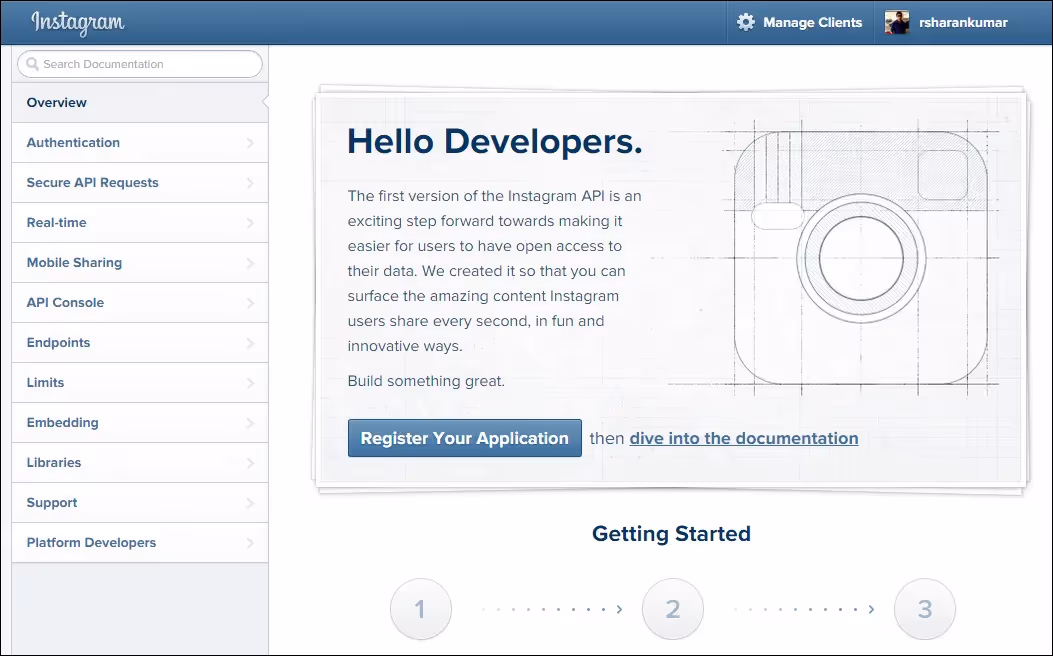Open the Limits section
The width and height of the screenshot is (1053, 656).
pos(140,383)
